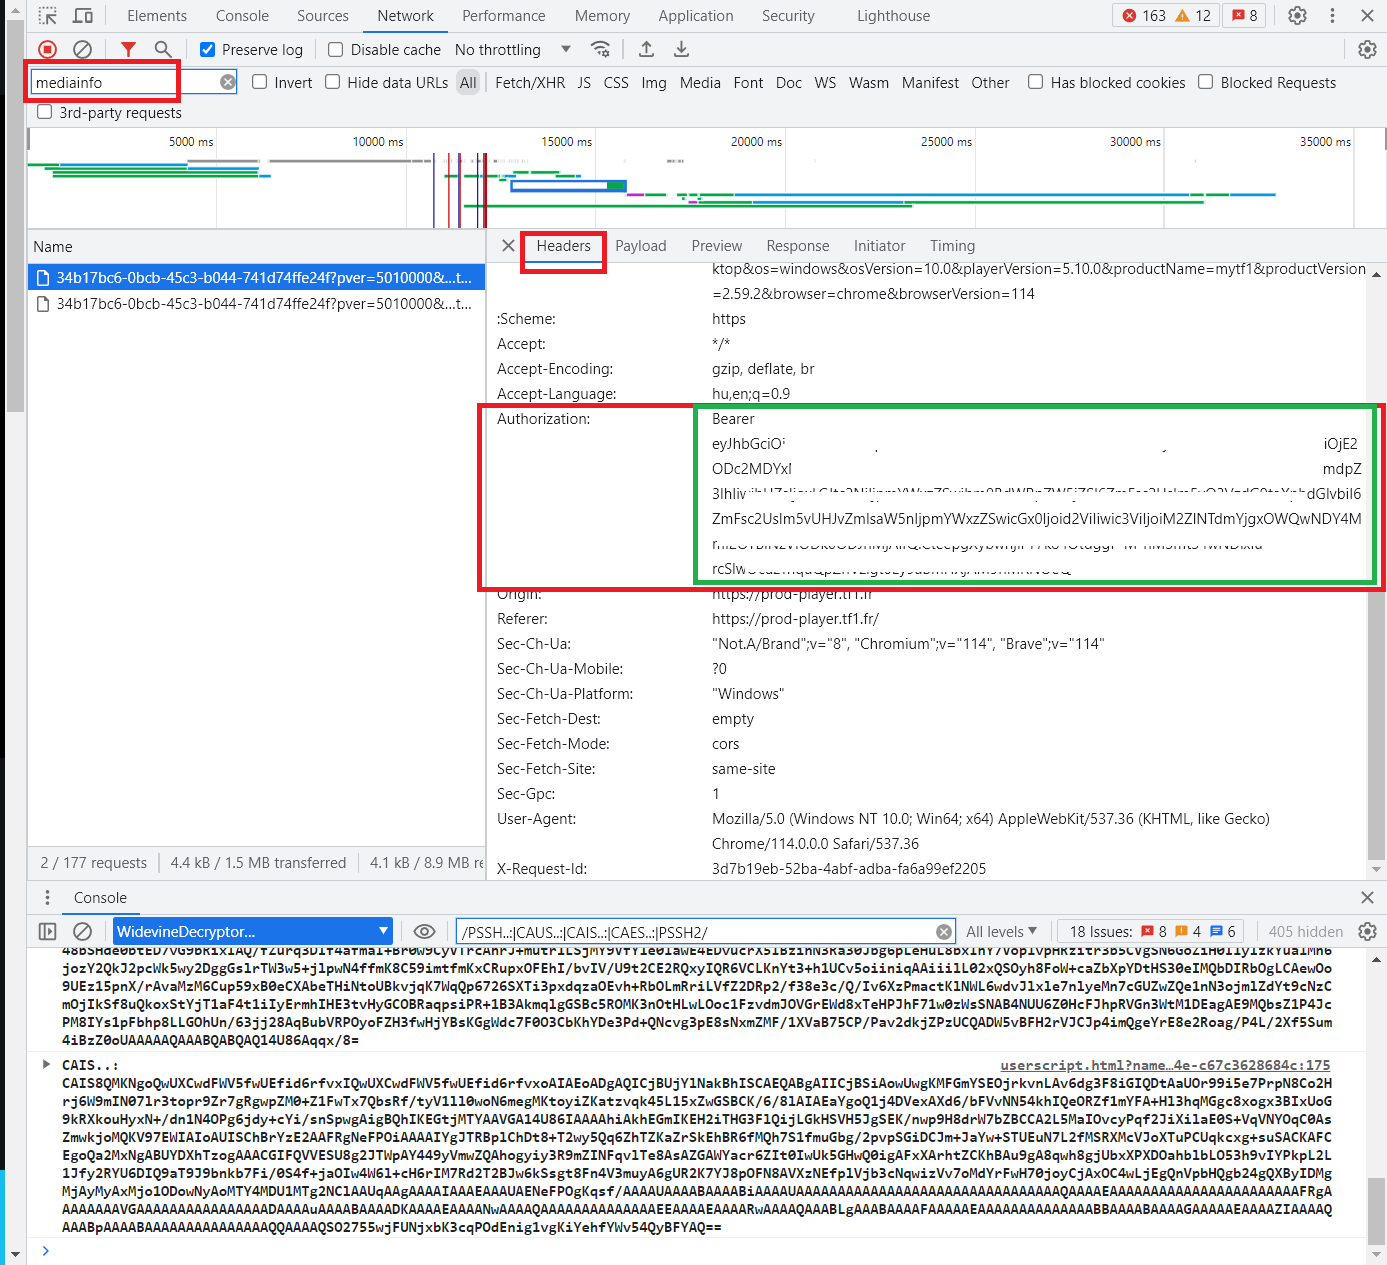Viewport: 1387px width, 1265px height.
Task: Open the Response tab
Action: click(798, 246)
